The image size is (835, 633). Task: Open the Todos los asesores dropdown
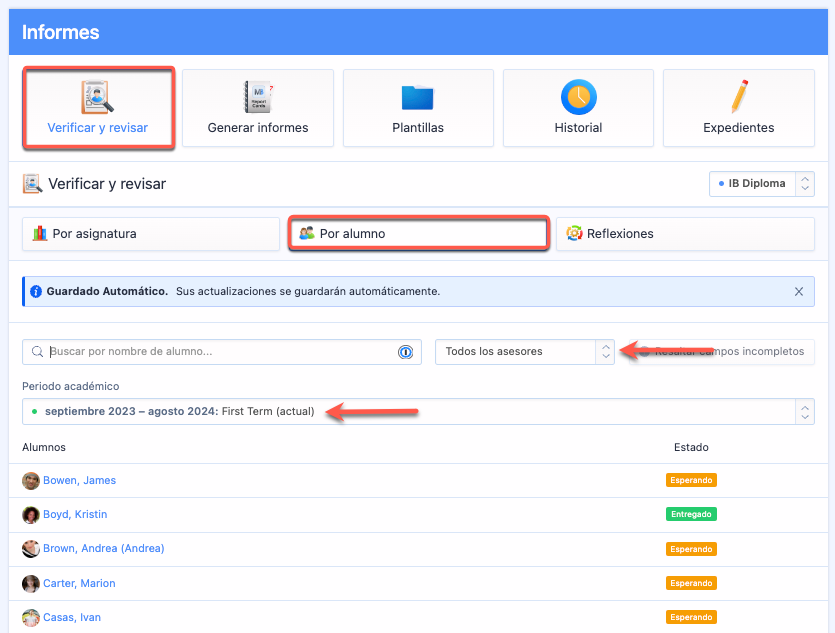[524, 352]
